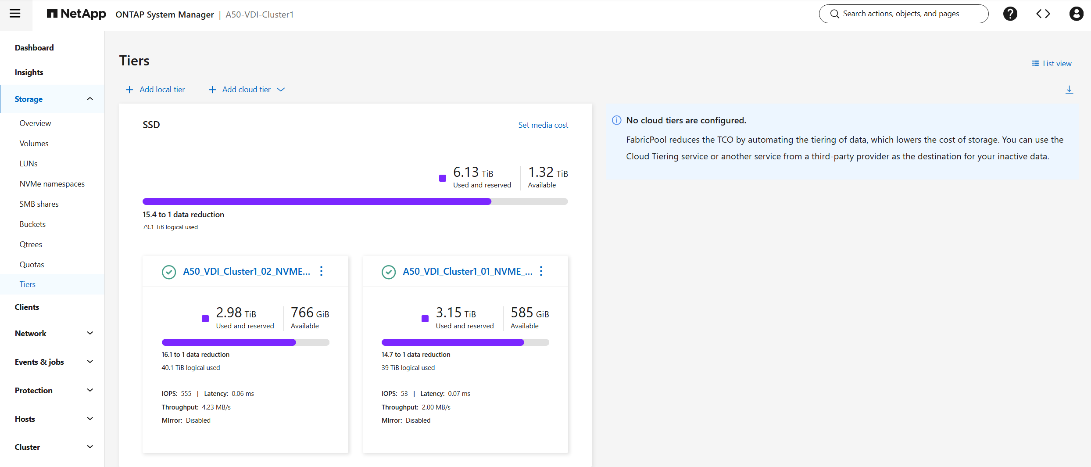Click the '16.1 to 1 data reduction' text
1091x467 pixels.
[196, 355]
